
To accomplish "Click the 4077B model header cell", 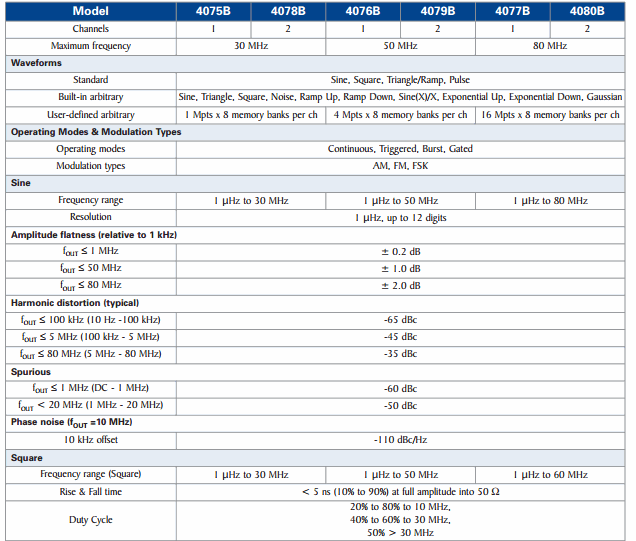I will click(512, 12).
